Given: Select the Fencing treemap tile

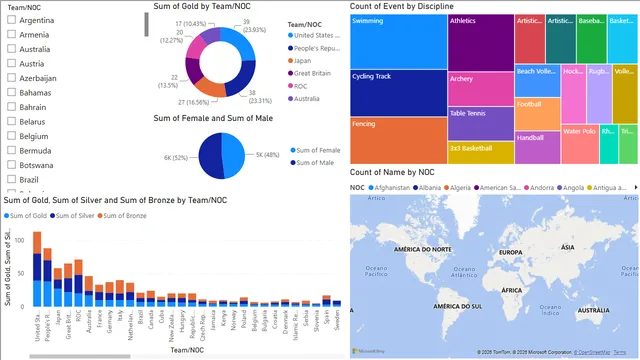Looking at the screenshot, I should click(398, 141).
